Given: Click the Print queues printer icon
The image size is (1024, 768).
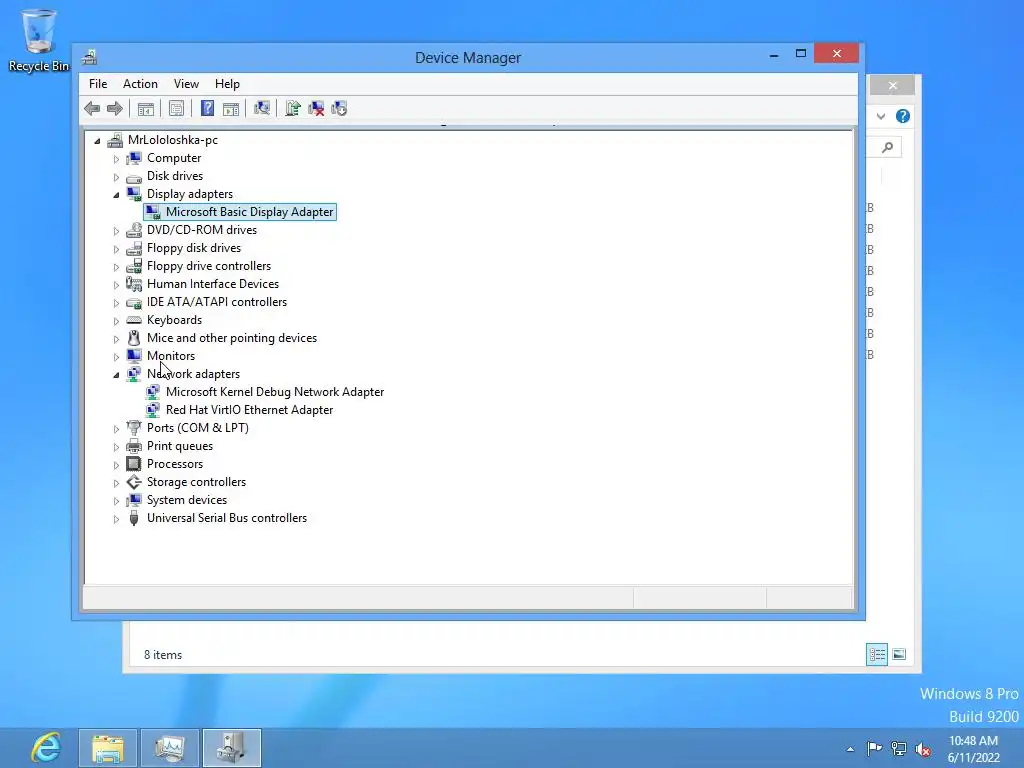Looking at the screenshot, I should [x=134, y=446].
